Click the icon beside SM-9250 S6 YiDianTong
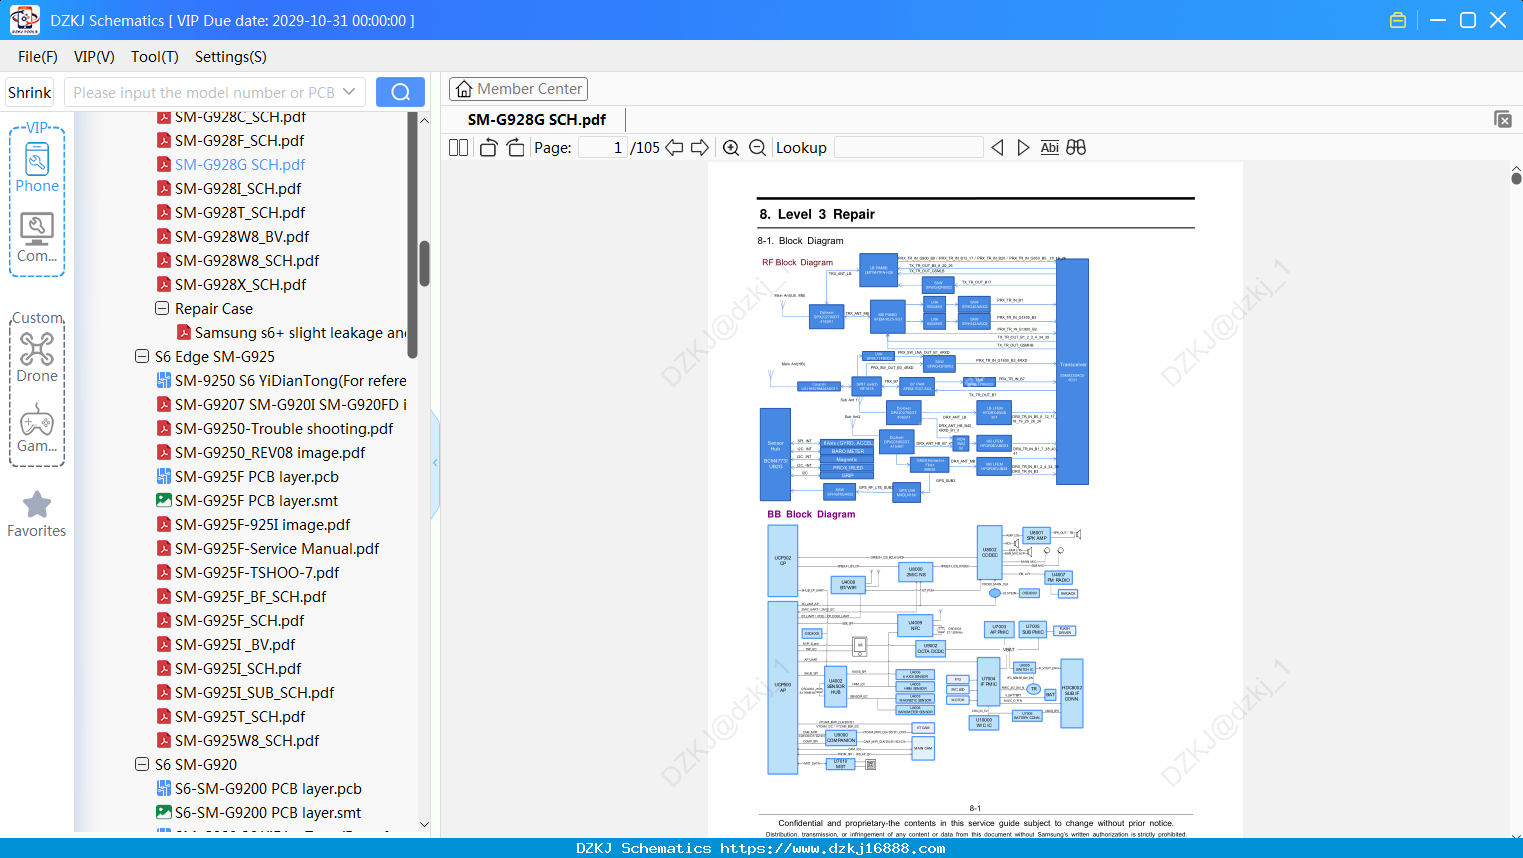The width and height of the screenshot is (1523, 858). click(163, 381)
